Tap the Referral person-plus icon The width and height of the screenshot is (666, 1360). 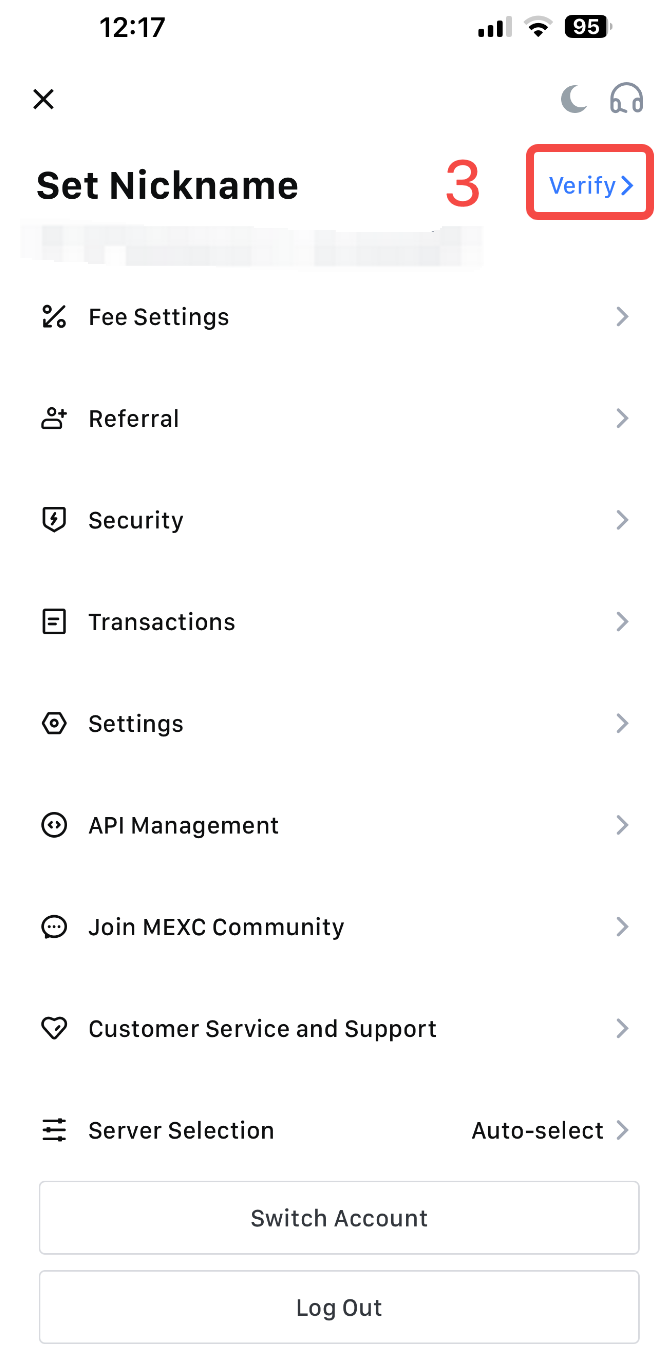tap(54, 419)
